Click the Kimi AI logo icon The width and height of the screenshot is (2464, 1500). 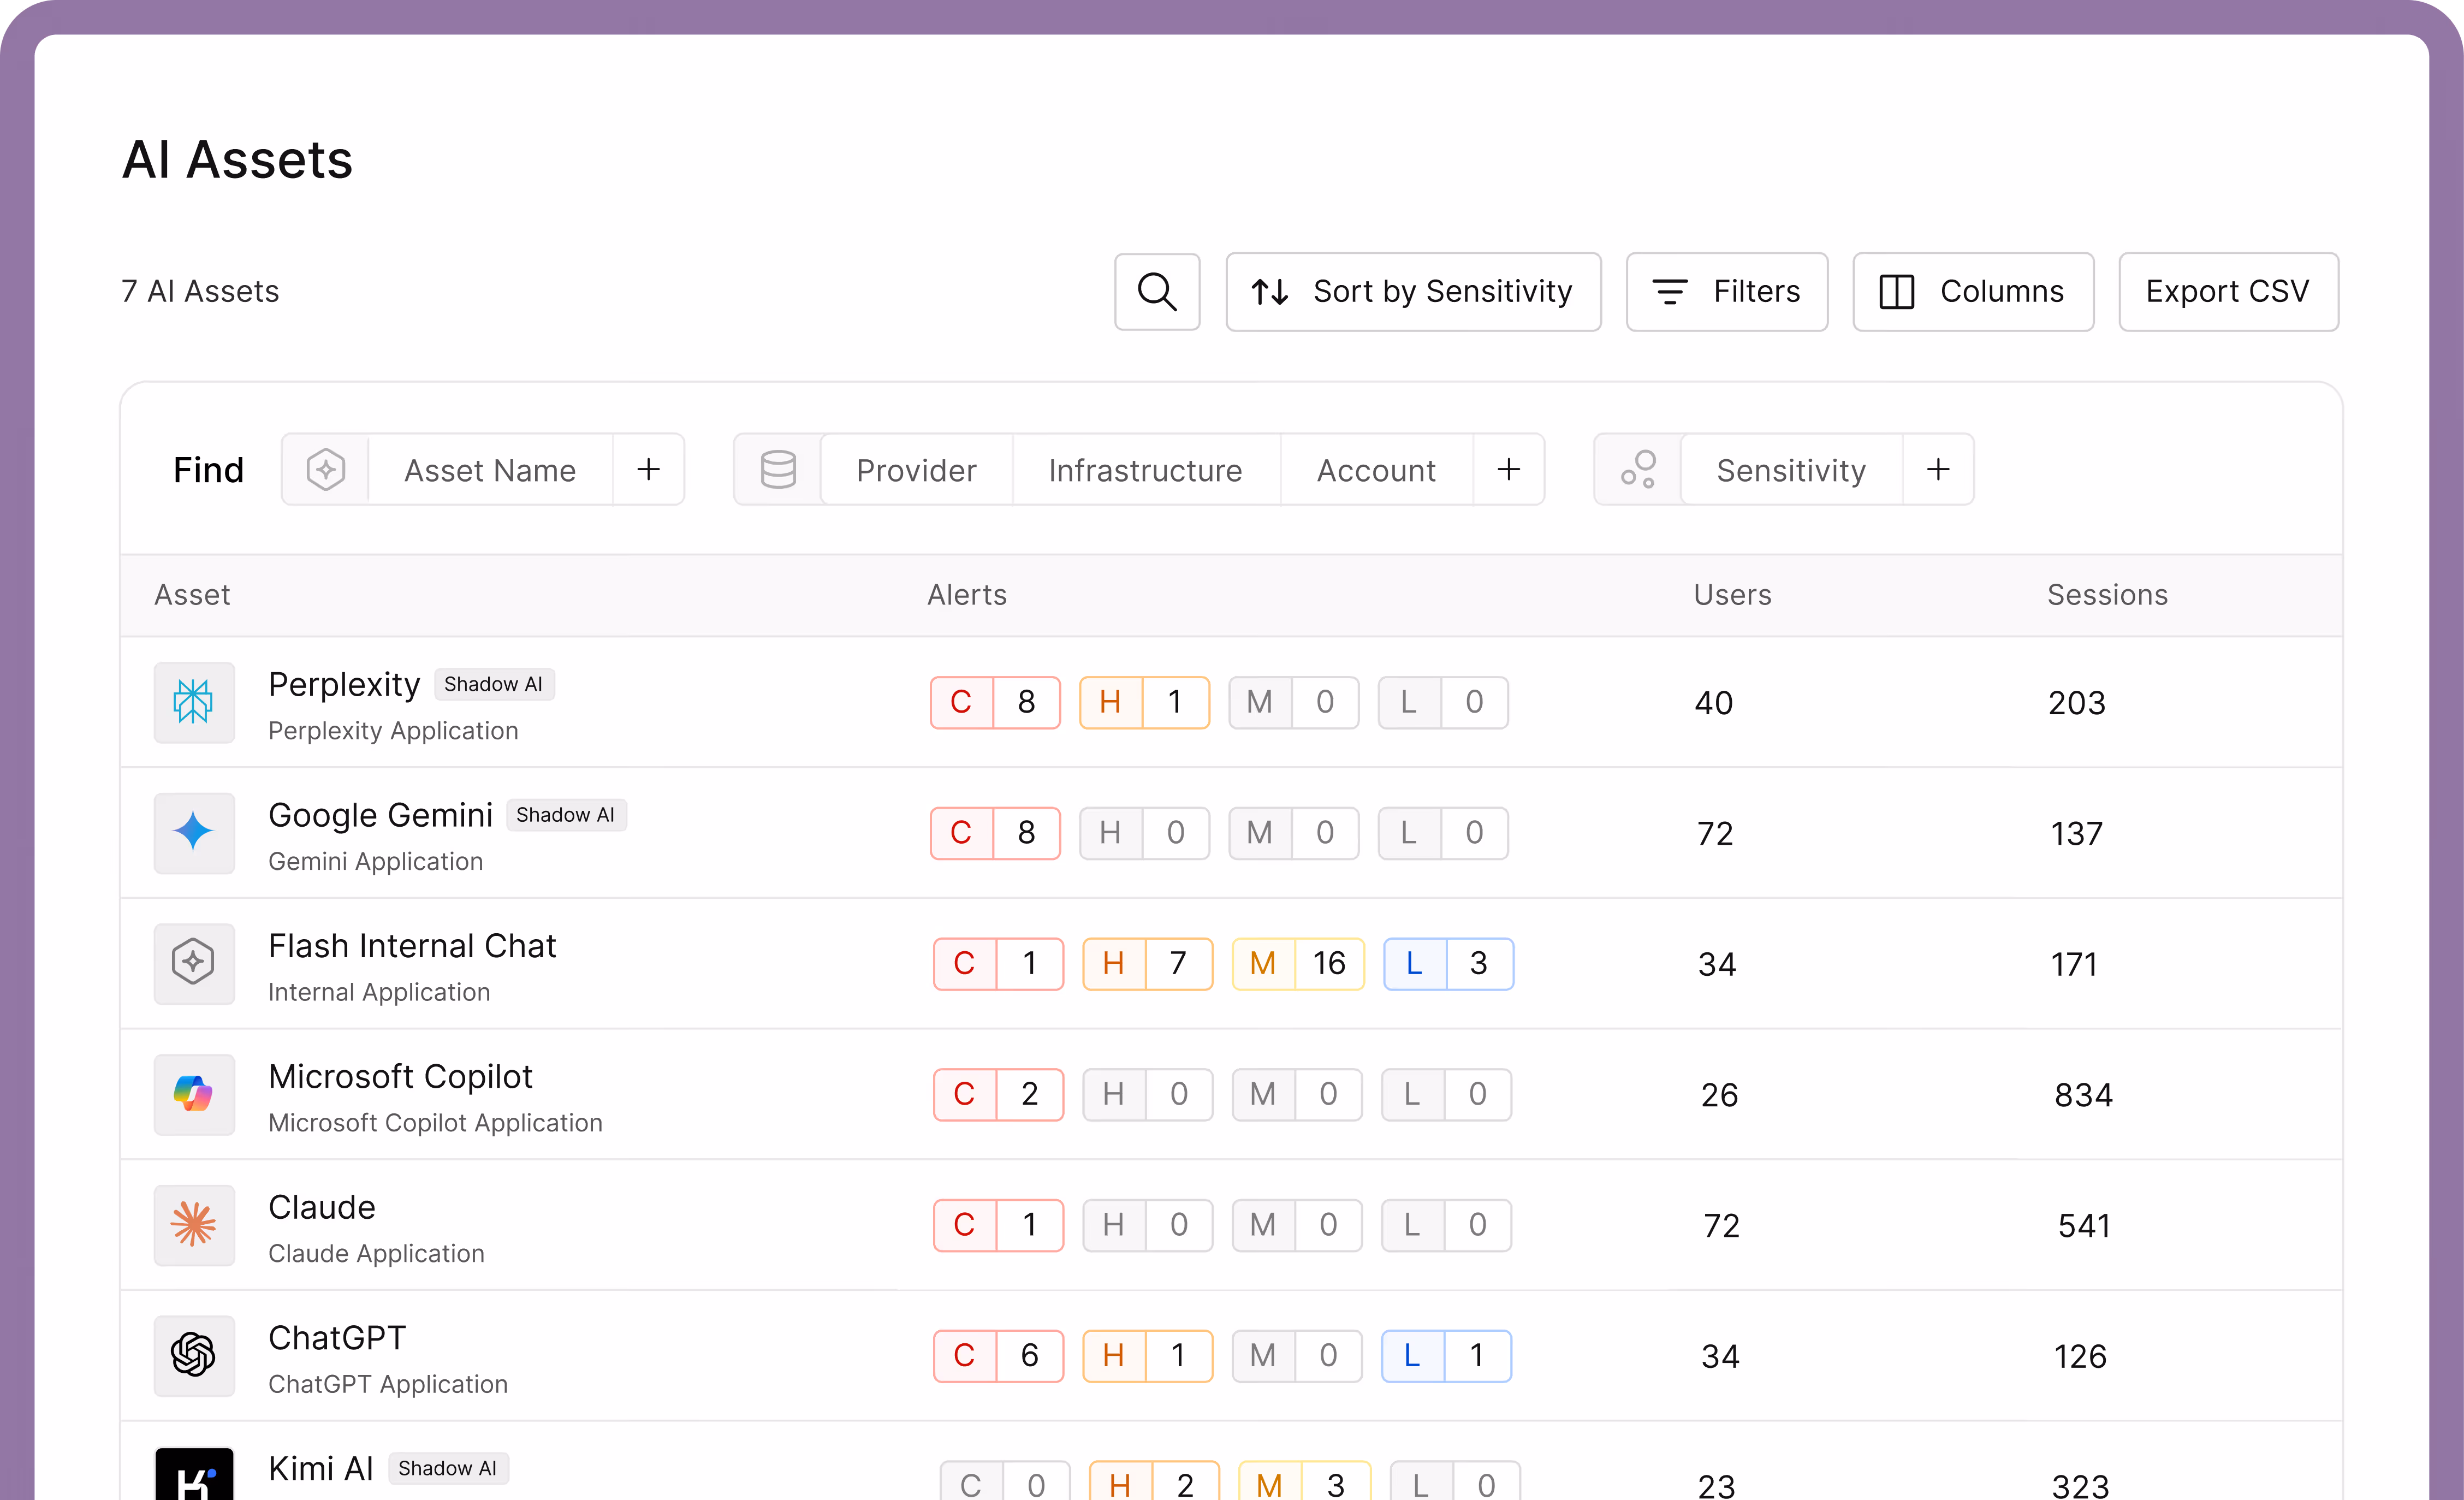tap(194, 1475)
